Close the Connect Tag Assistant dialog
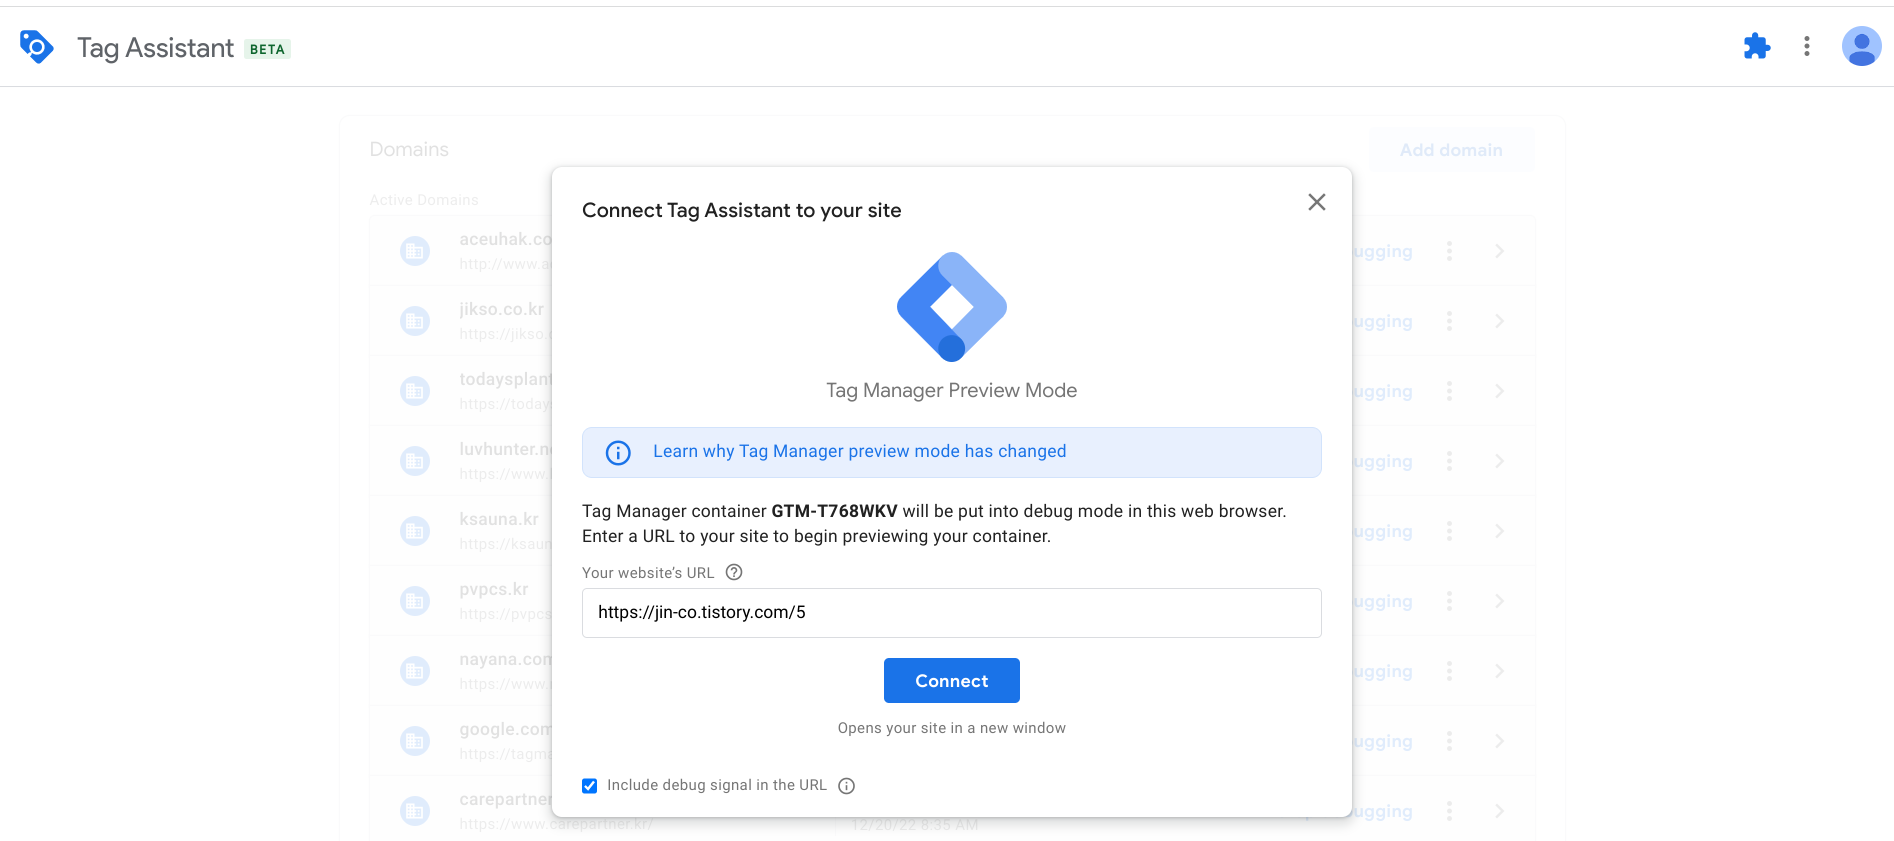Image resolution: width=1894 pixels, height=841 pixels. click(1317, 202)
